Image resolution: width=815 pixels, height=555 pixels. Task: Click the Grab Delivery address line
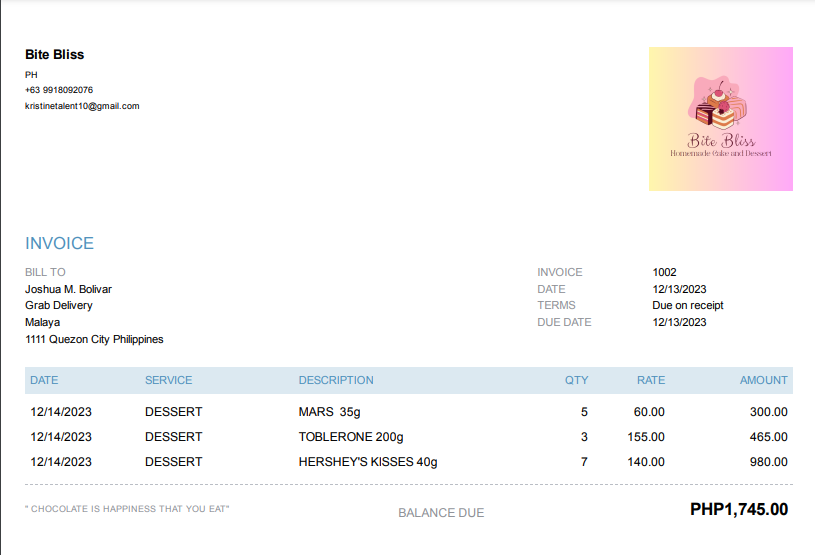[x=59, y=306]
